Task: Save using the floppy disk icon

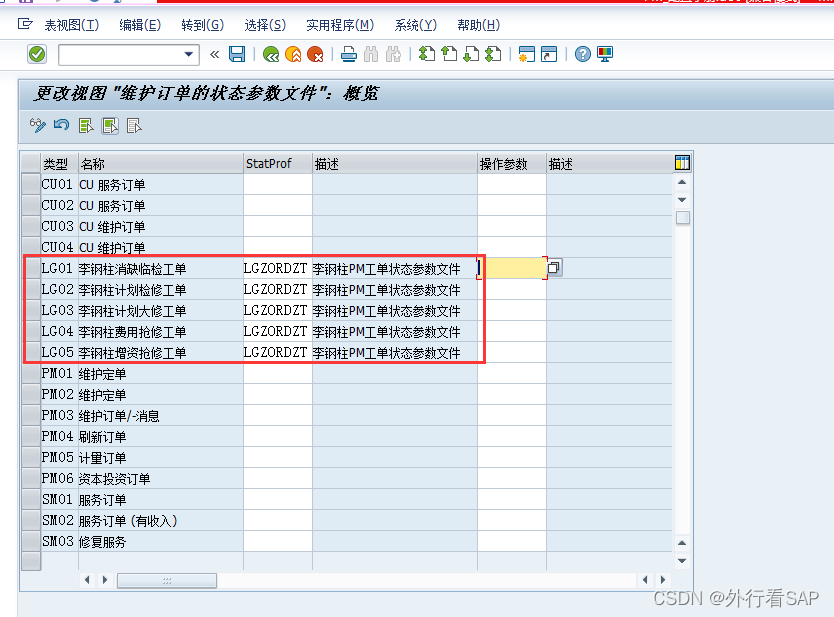Action: pyautogui.click(x=237, y=54)
